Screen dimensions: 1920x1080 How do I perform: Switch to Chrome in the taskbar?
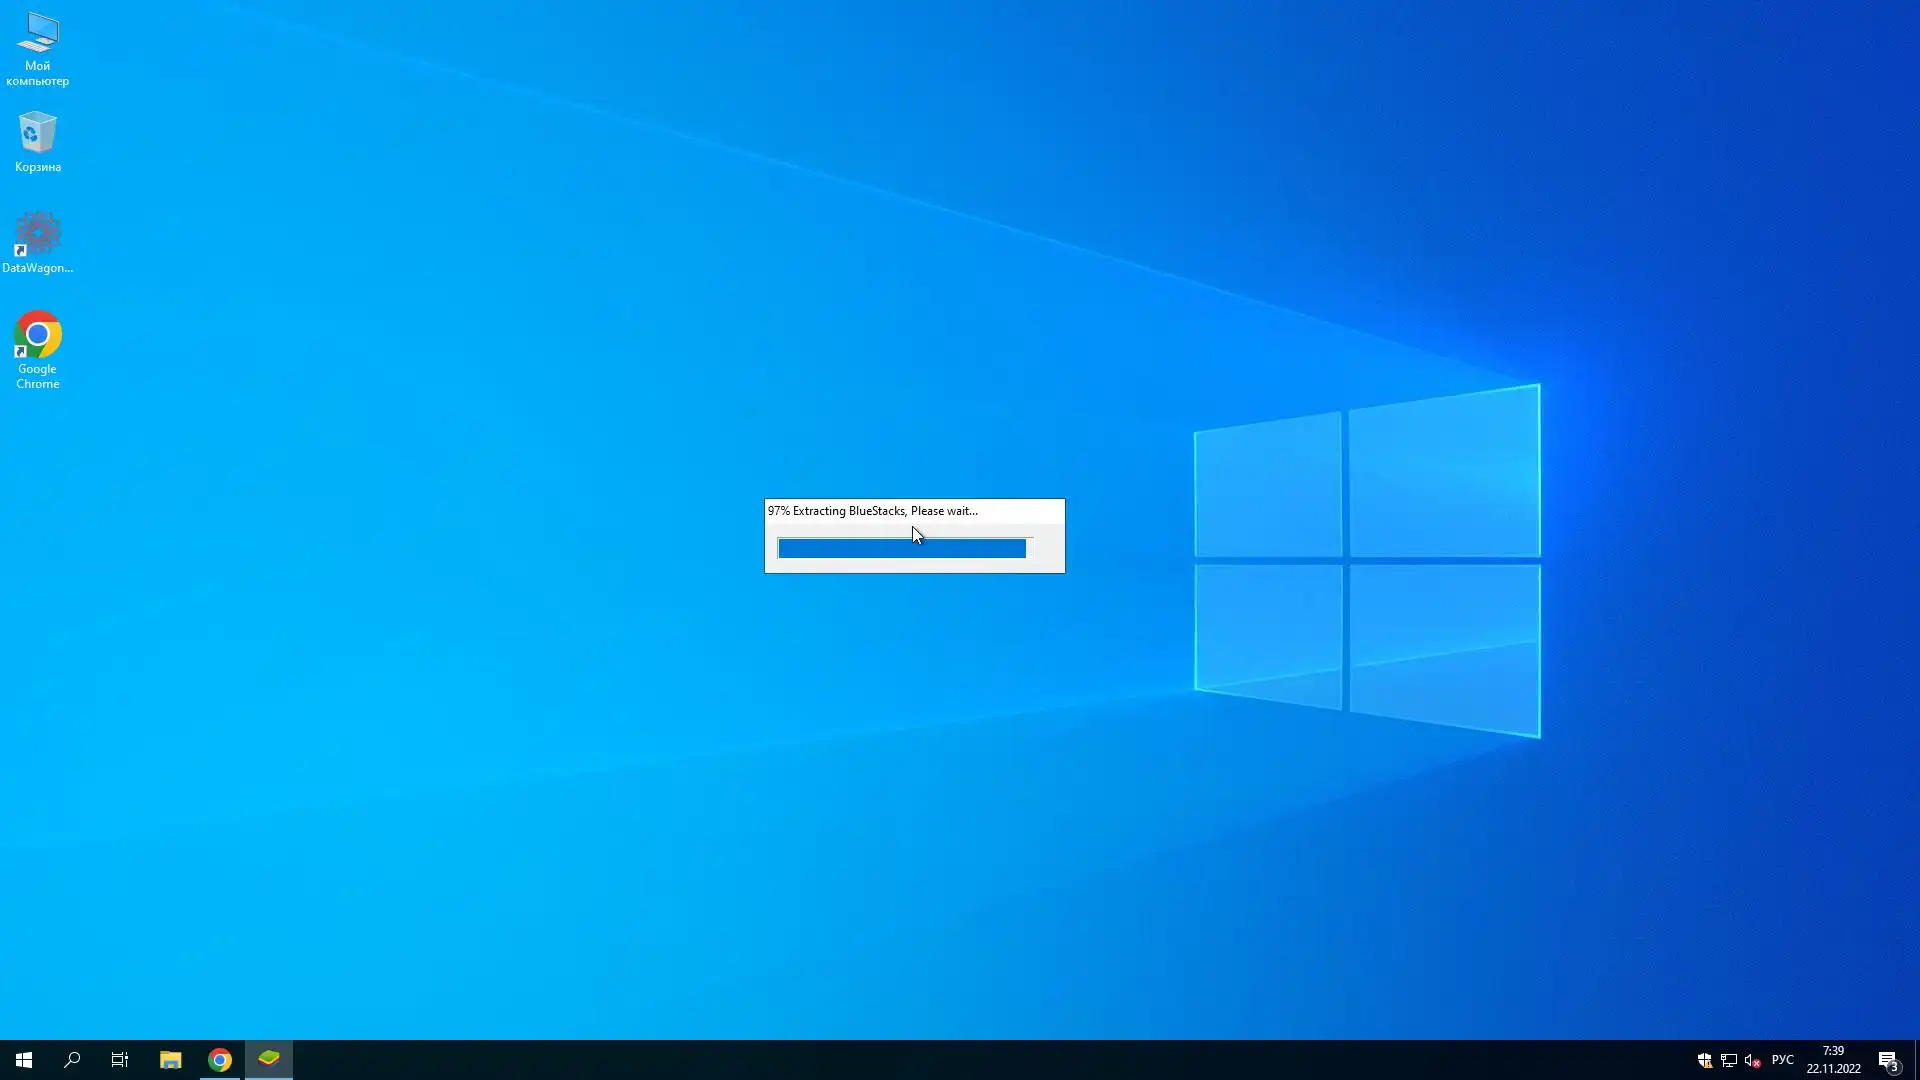click(220, 1060)
